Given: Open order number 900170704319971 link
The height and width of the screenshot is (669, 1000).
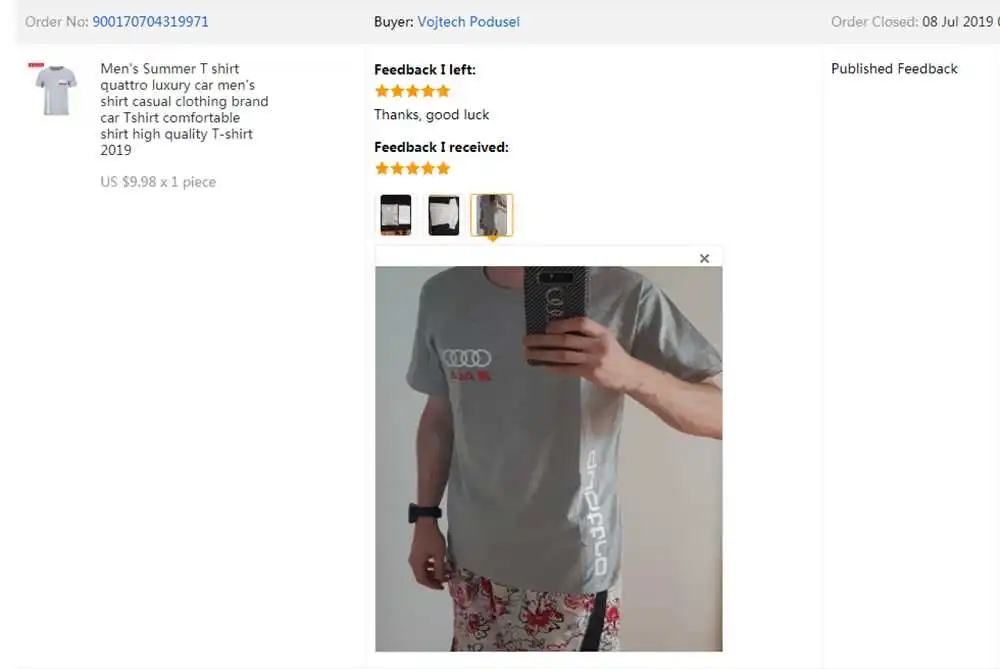Looking at the screenshot, I should pos(150,22).
